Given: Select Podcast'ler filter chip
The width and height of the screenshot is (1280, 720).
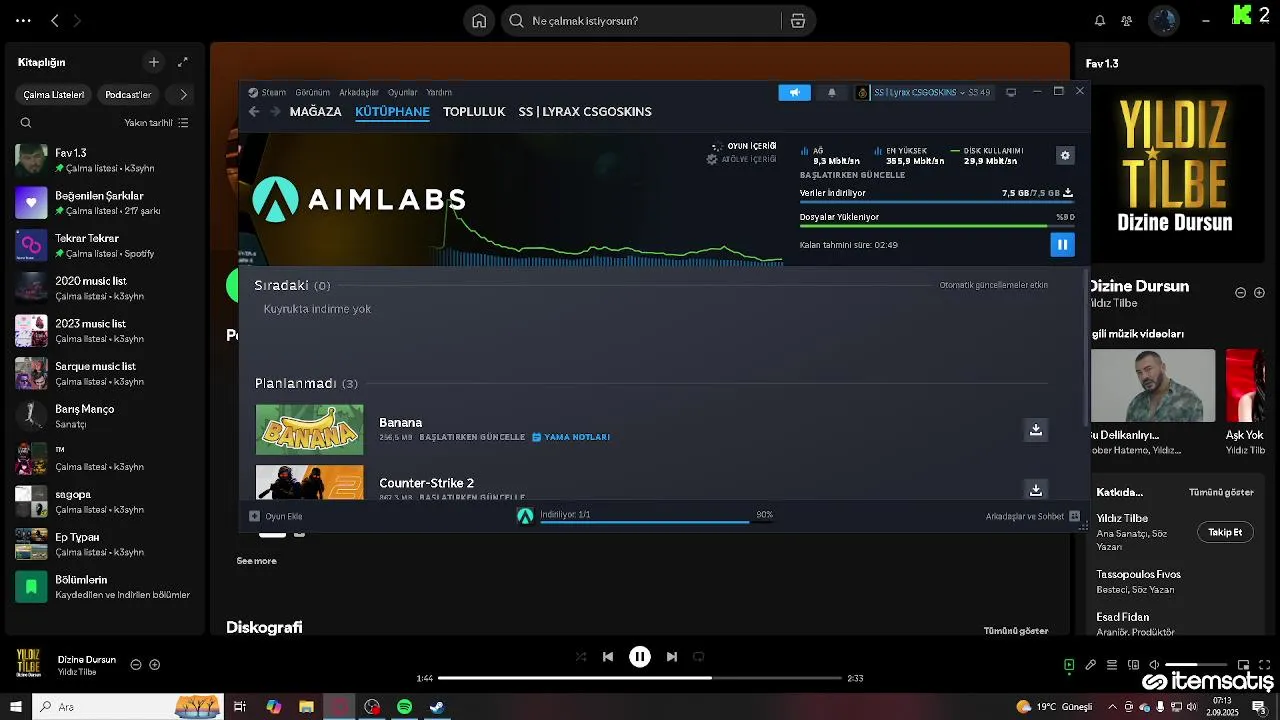Looking at the screenshot, I should click(128, 94).
